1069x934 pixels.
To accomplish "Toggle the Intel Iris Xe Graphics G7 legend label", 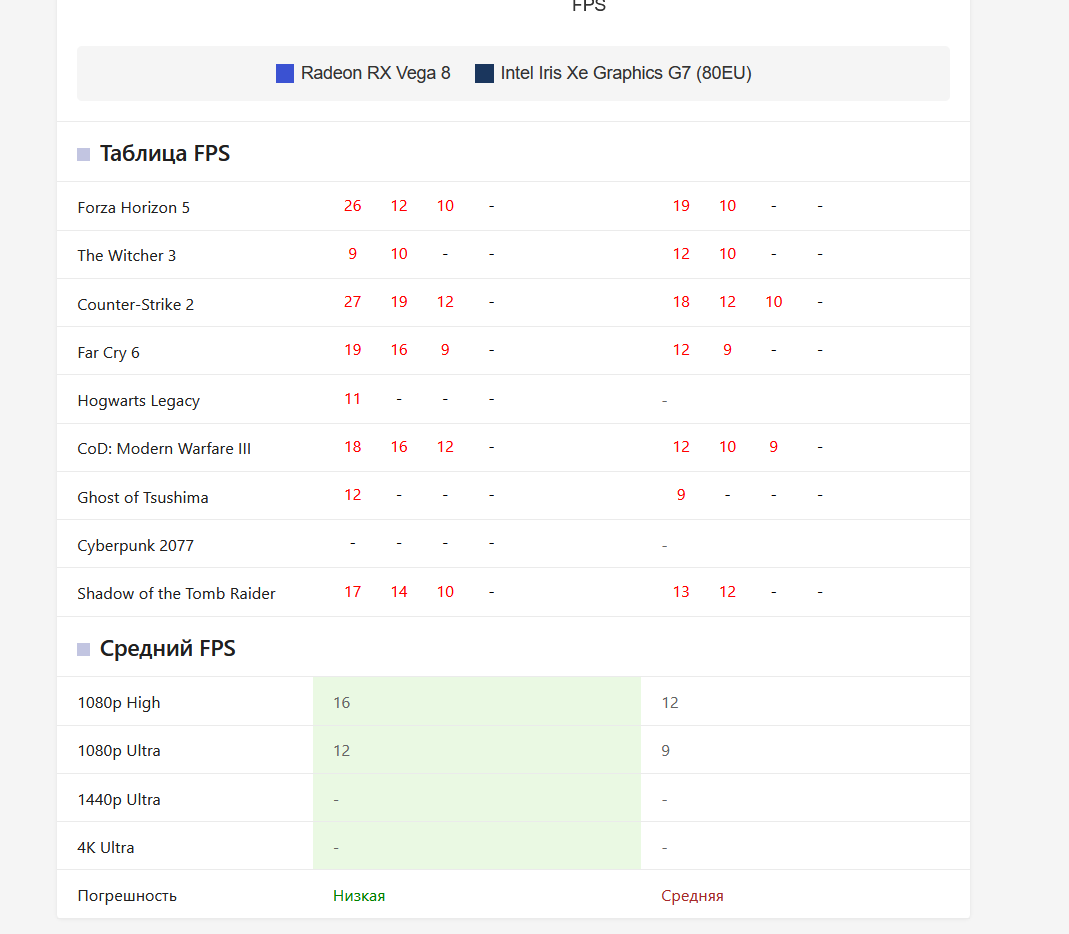I will click(626, 73).
